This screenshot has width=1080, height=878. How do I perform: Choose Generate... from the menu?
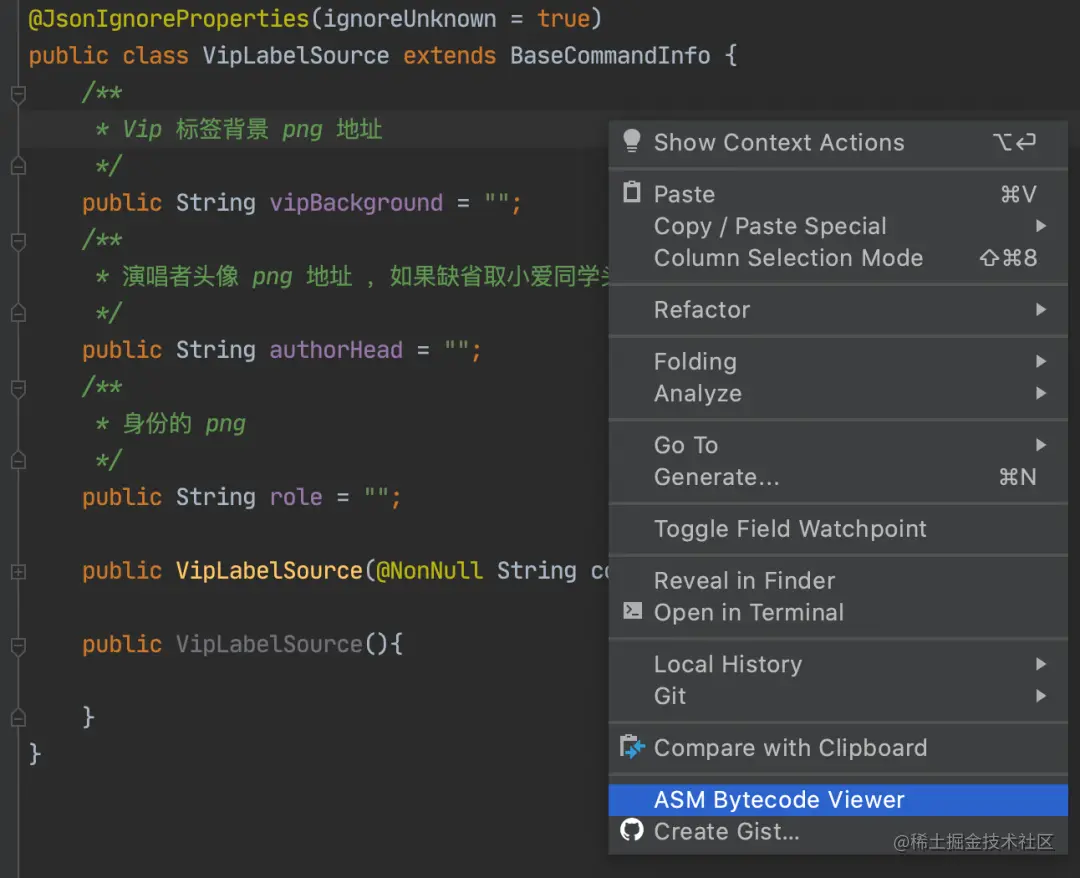point(838,477)
